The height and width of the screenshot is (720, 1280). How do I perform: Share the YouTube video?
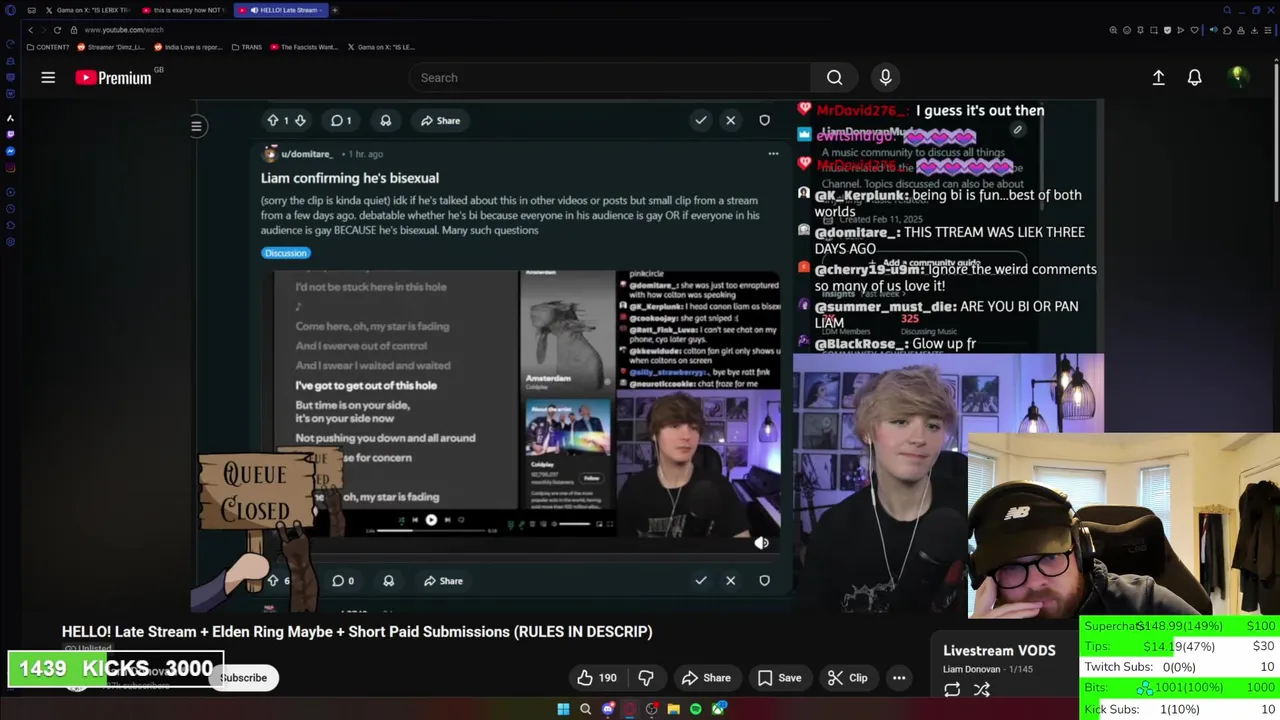706,678
